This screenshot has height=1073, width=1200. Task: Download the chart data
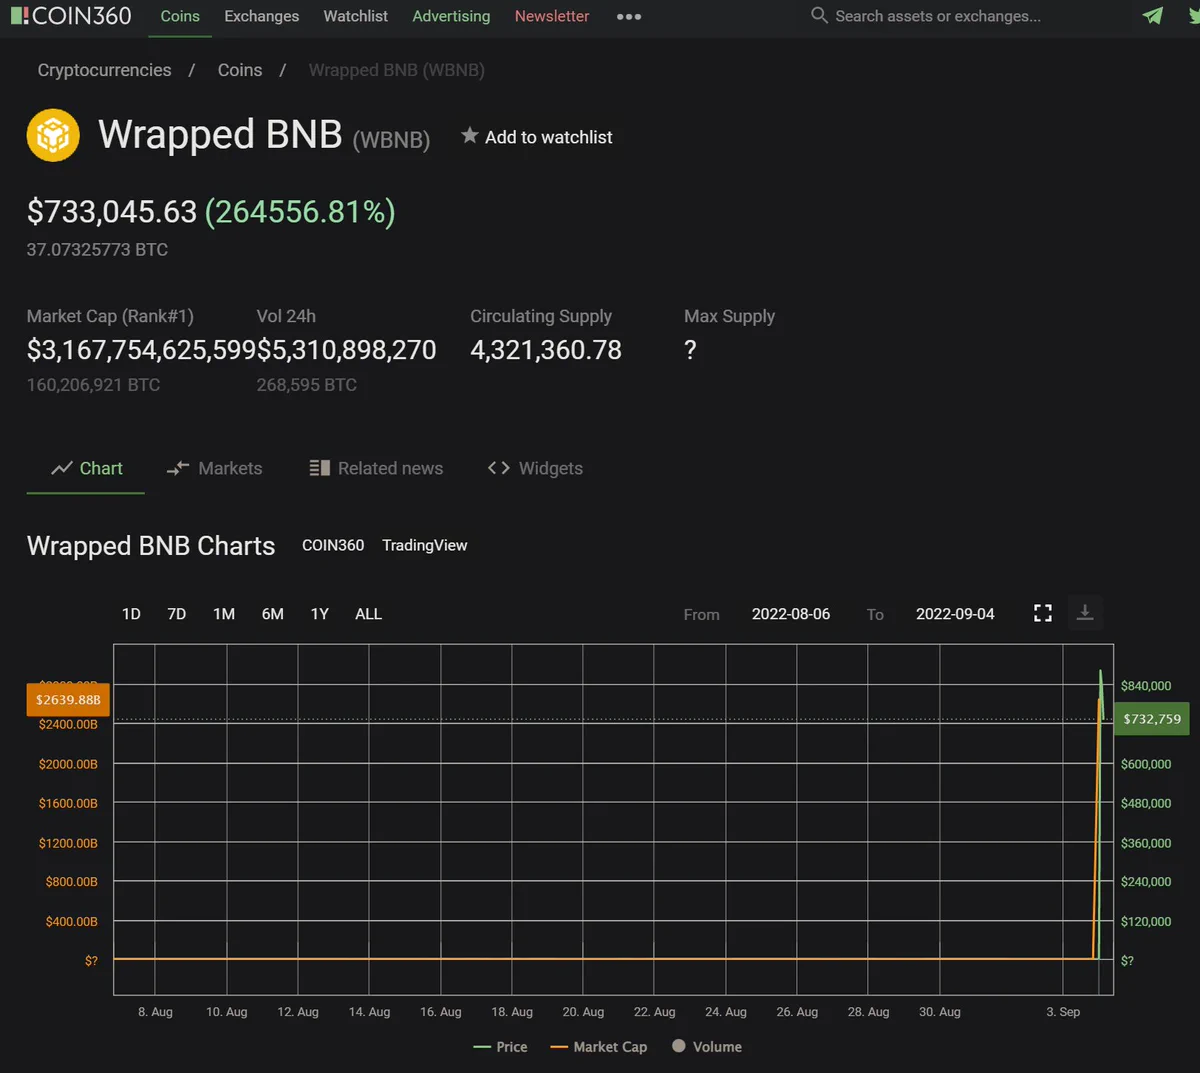click(1085, 613)
